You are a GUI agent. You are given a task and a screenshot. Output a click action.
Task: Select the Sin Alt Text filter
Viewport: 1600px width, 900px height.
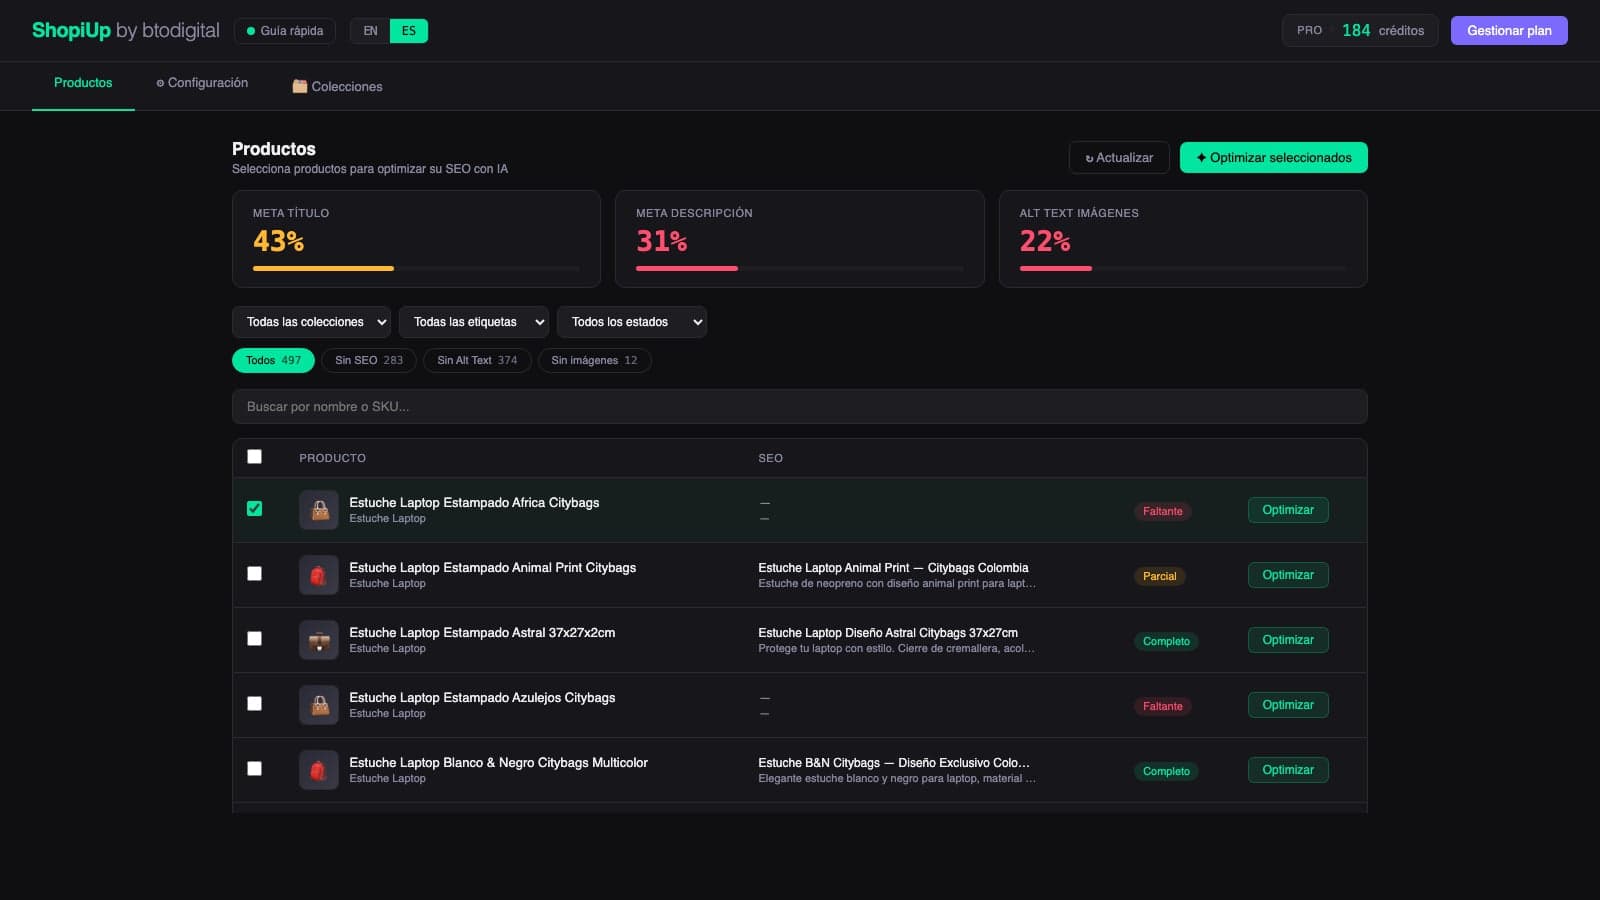coord(477,360)
